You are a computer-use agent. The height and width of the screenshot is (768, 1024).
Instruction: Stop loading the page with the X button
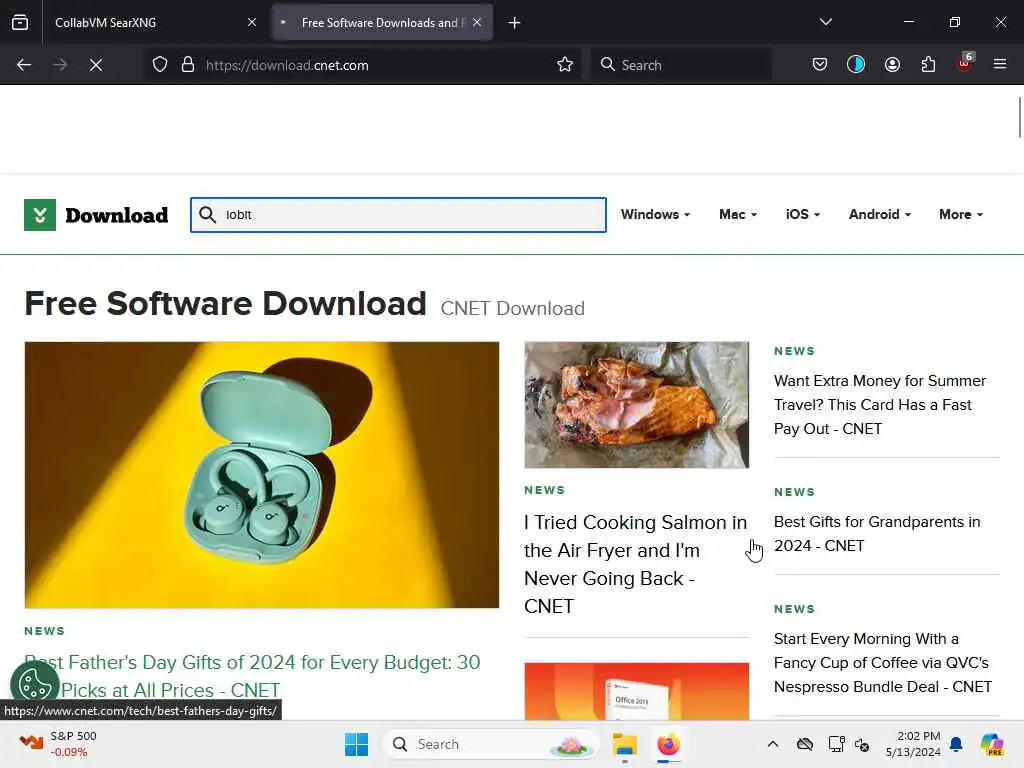pyautogui.click(x=95, y=65)
